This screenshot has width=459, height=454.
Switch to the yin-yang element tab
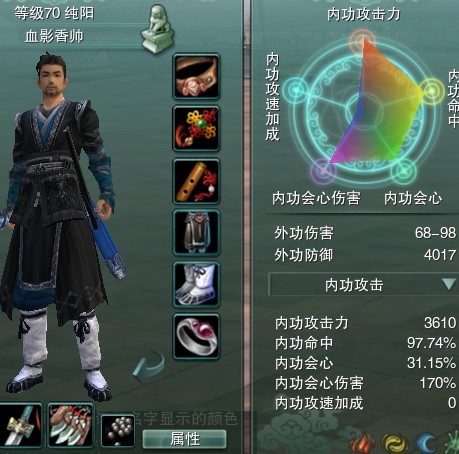click(395, 443)
